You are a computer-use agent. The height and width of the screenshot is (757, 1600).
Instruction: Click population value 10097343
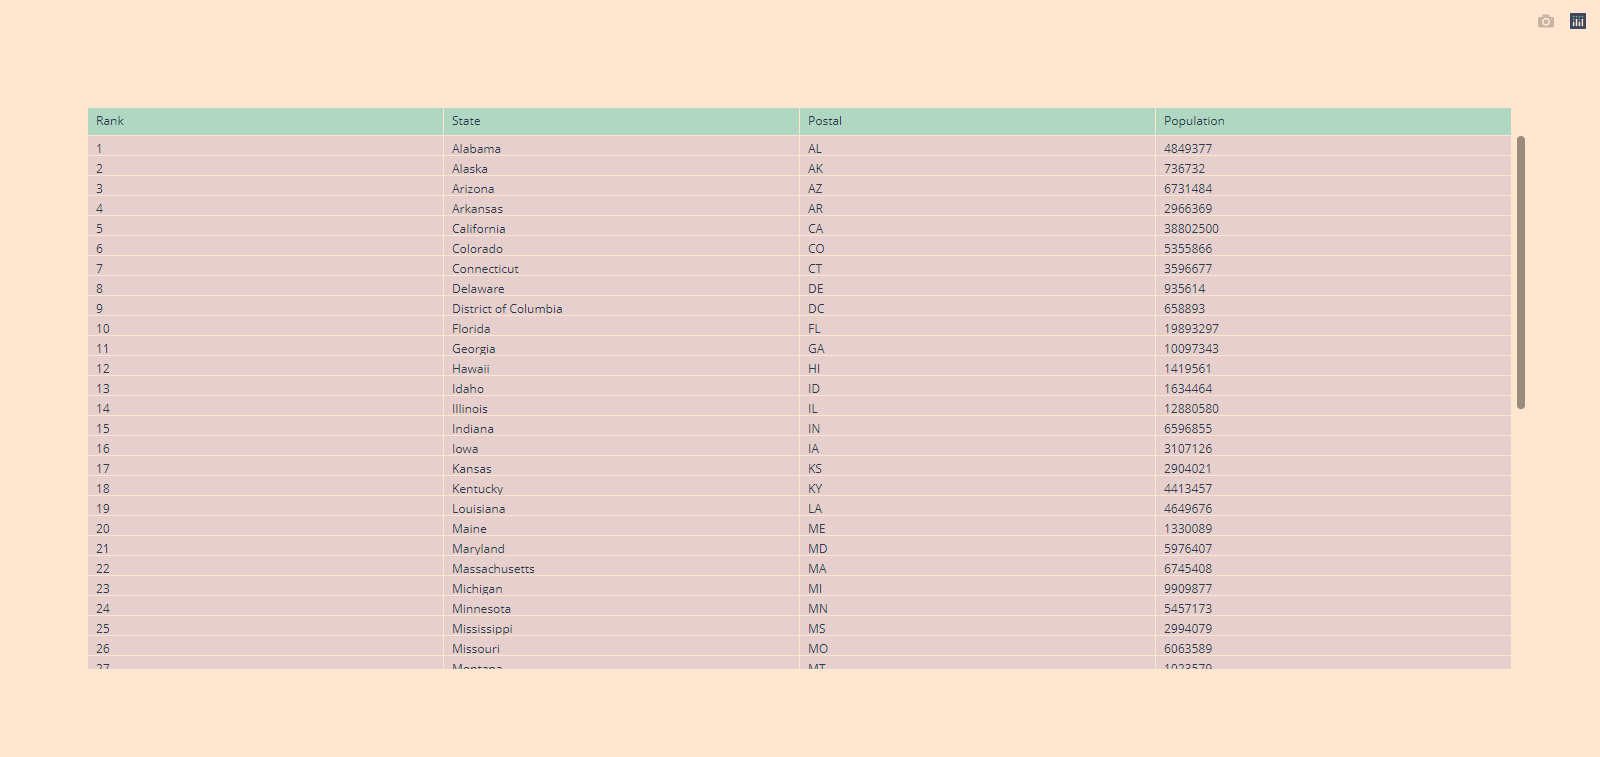(1191, 349)
